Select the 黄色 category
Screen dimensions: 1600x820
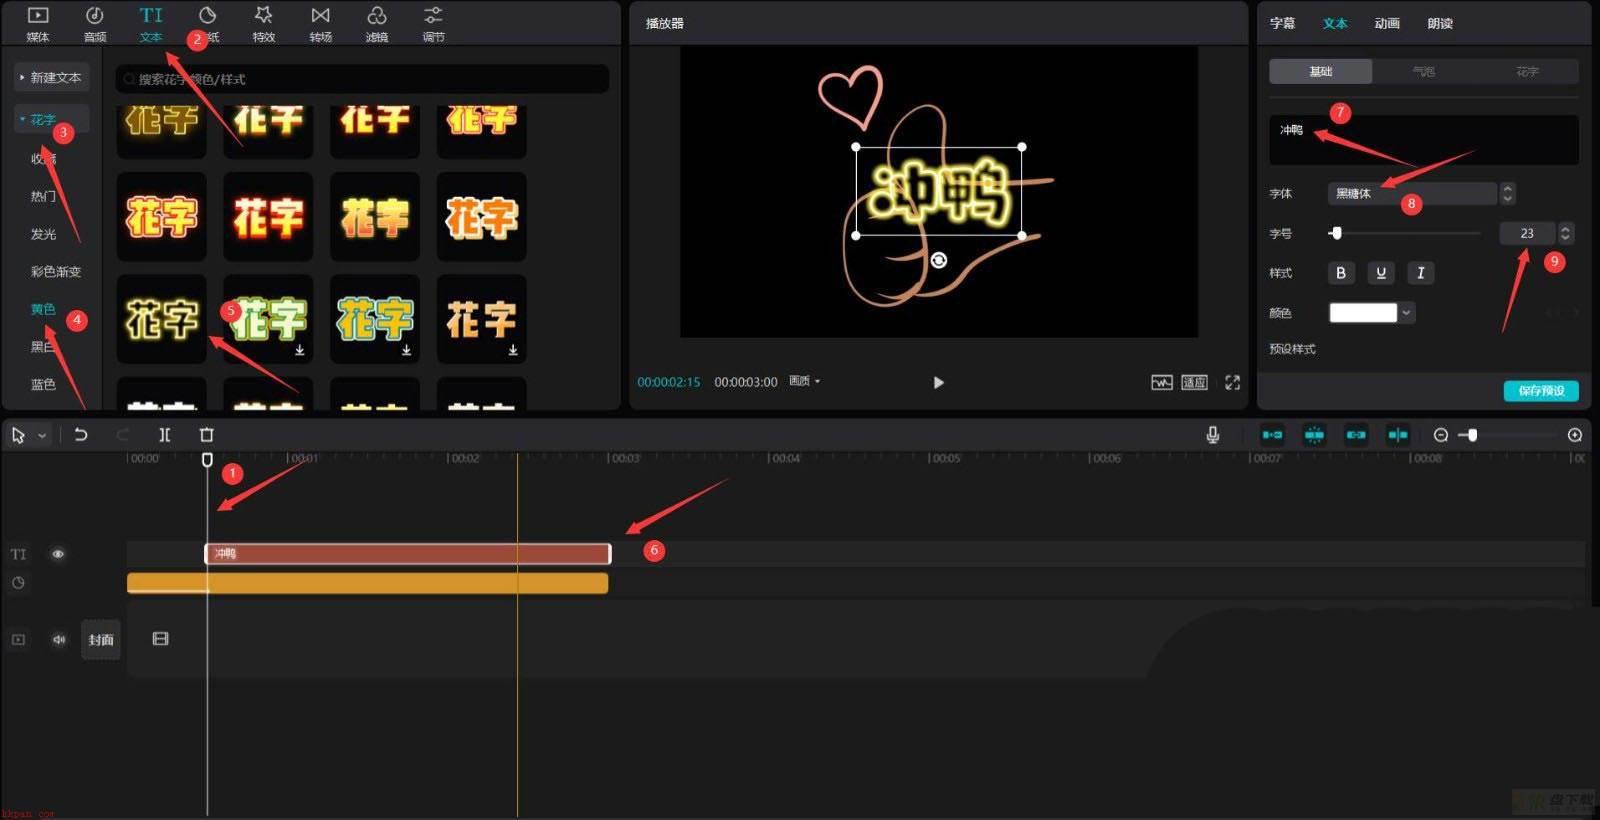tap(43, 309)
